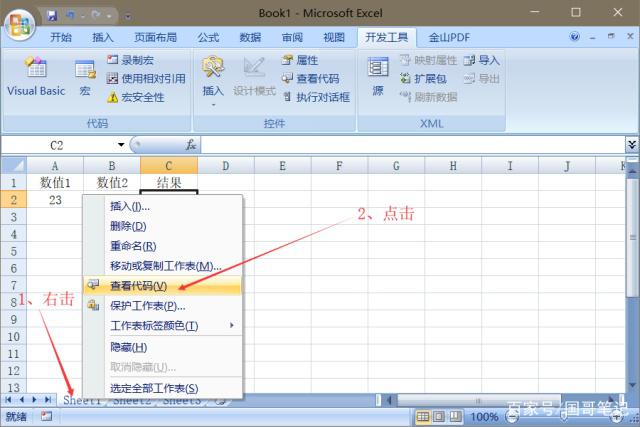Click 映射属性 map properties
The image size is (640, 427).
pos(428,60)
